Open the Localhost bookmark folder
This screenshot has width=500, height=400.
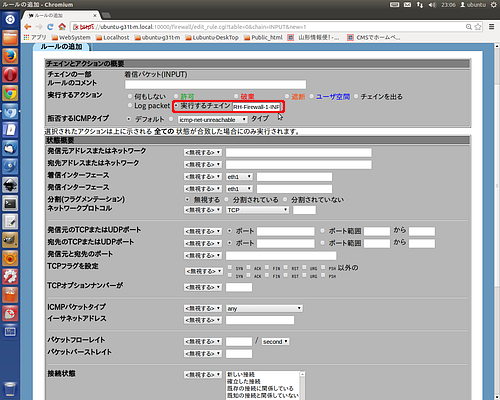tap(113, 37)
